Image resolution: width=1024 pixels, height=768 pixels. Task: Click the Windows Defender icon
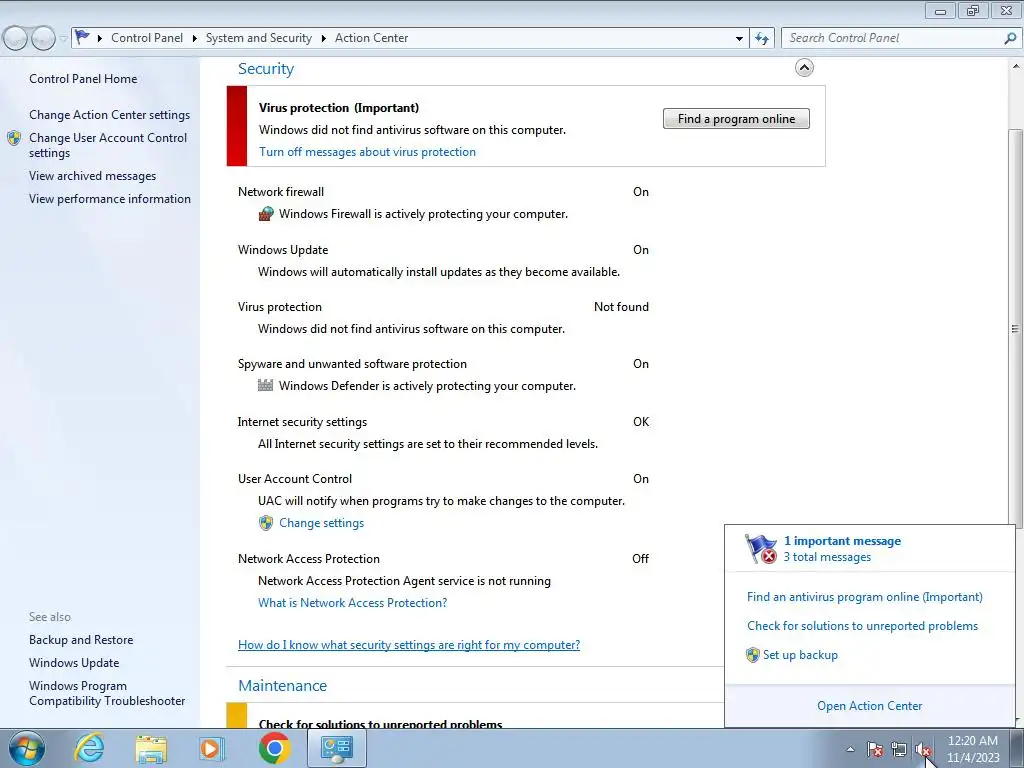tap(265, 385)
